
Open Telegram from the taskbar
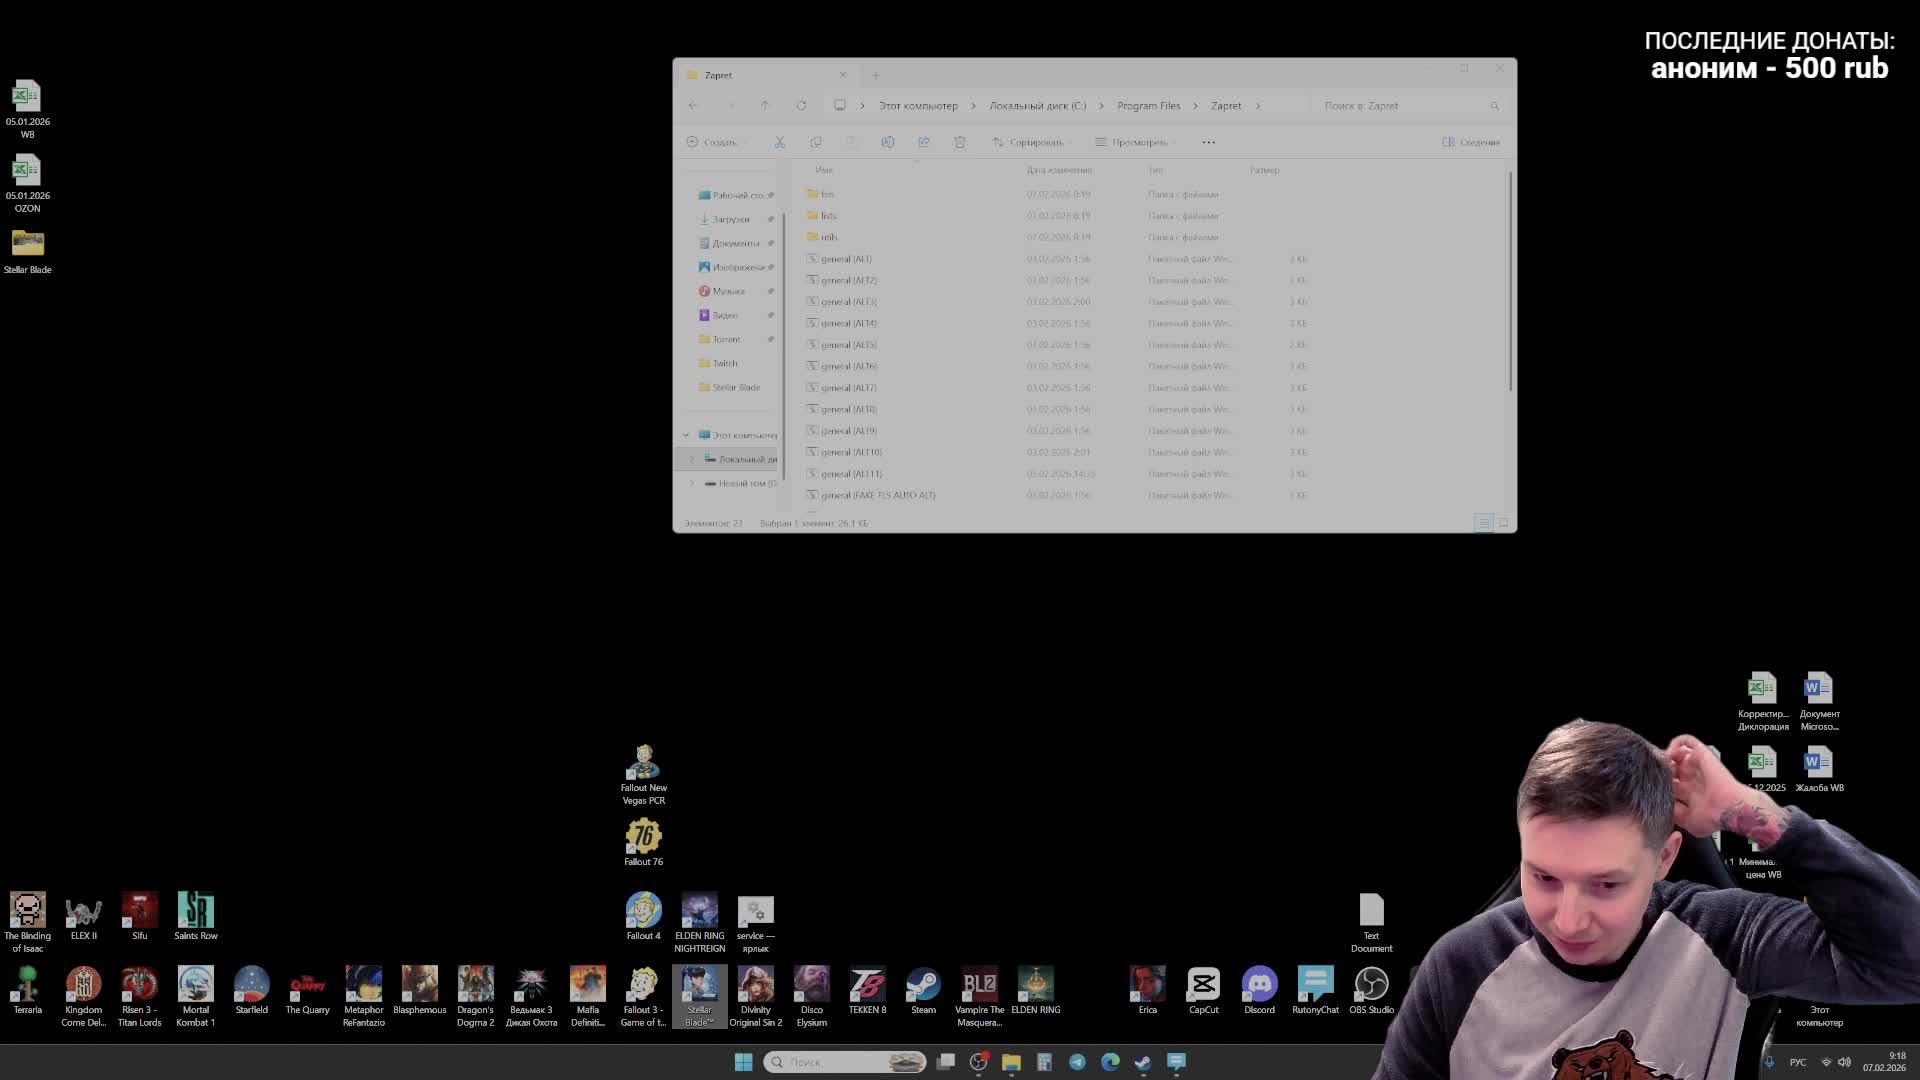(1077, 1062)
